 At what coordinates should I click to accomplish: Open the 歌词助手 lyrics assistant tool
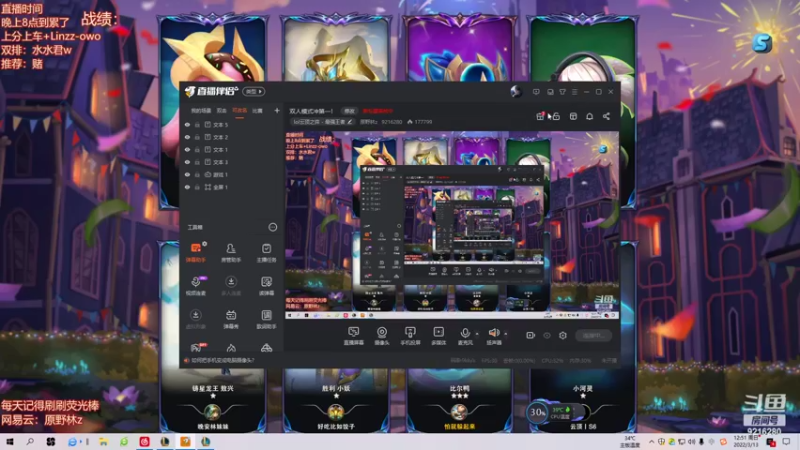coord(266,319)
